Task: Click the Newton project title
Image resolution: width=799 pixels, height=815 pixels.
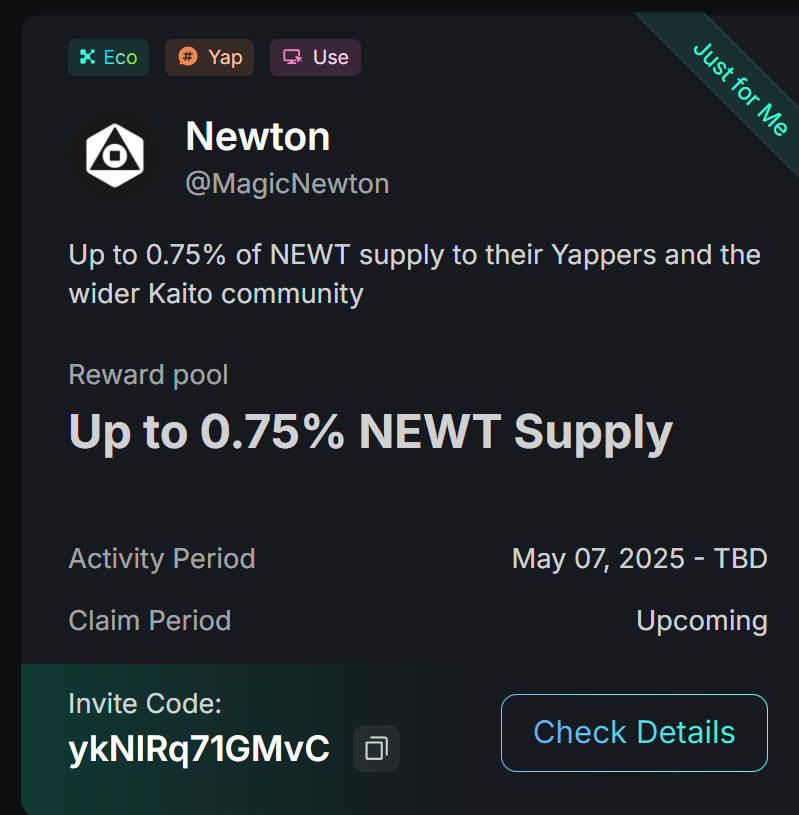Action: (258, 137)
